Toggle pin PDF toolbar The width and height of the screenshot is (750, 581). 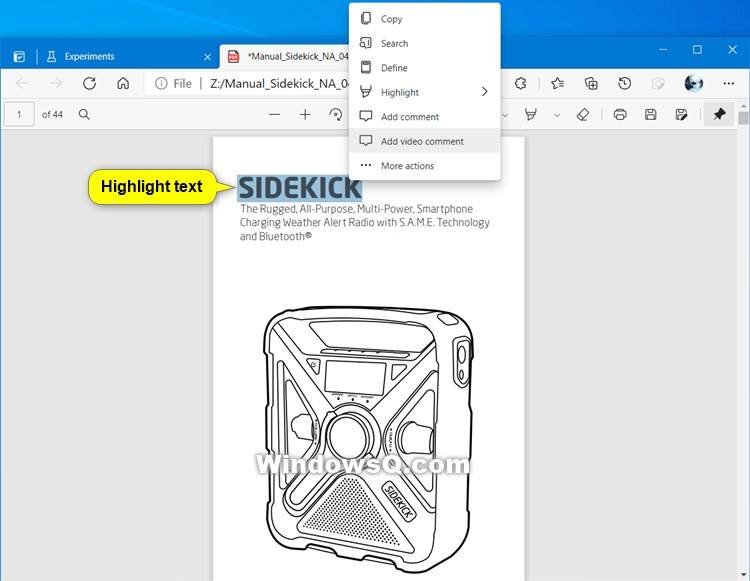719,114
